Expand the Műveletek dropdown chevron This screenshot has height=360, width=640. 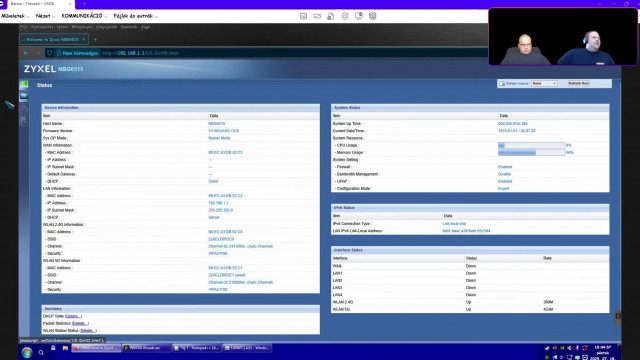[x=28, y=17]
